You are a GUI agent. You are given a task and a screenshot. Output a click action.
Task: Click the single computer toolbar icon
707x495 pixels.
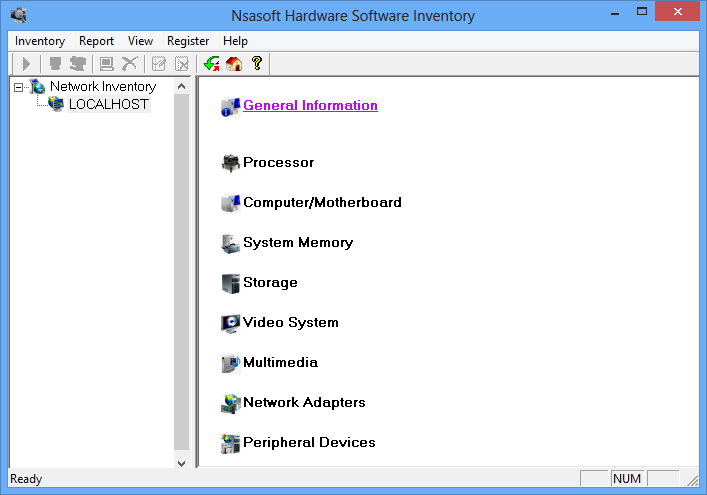[x=55, y=64]
